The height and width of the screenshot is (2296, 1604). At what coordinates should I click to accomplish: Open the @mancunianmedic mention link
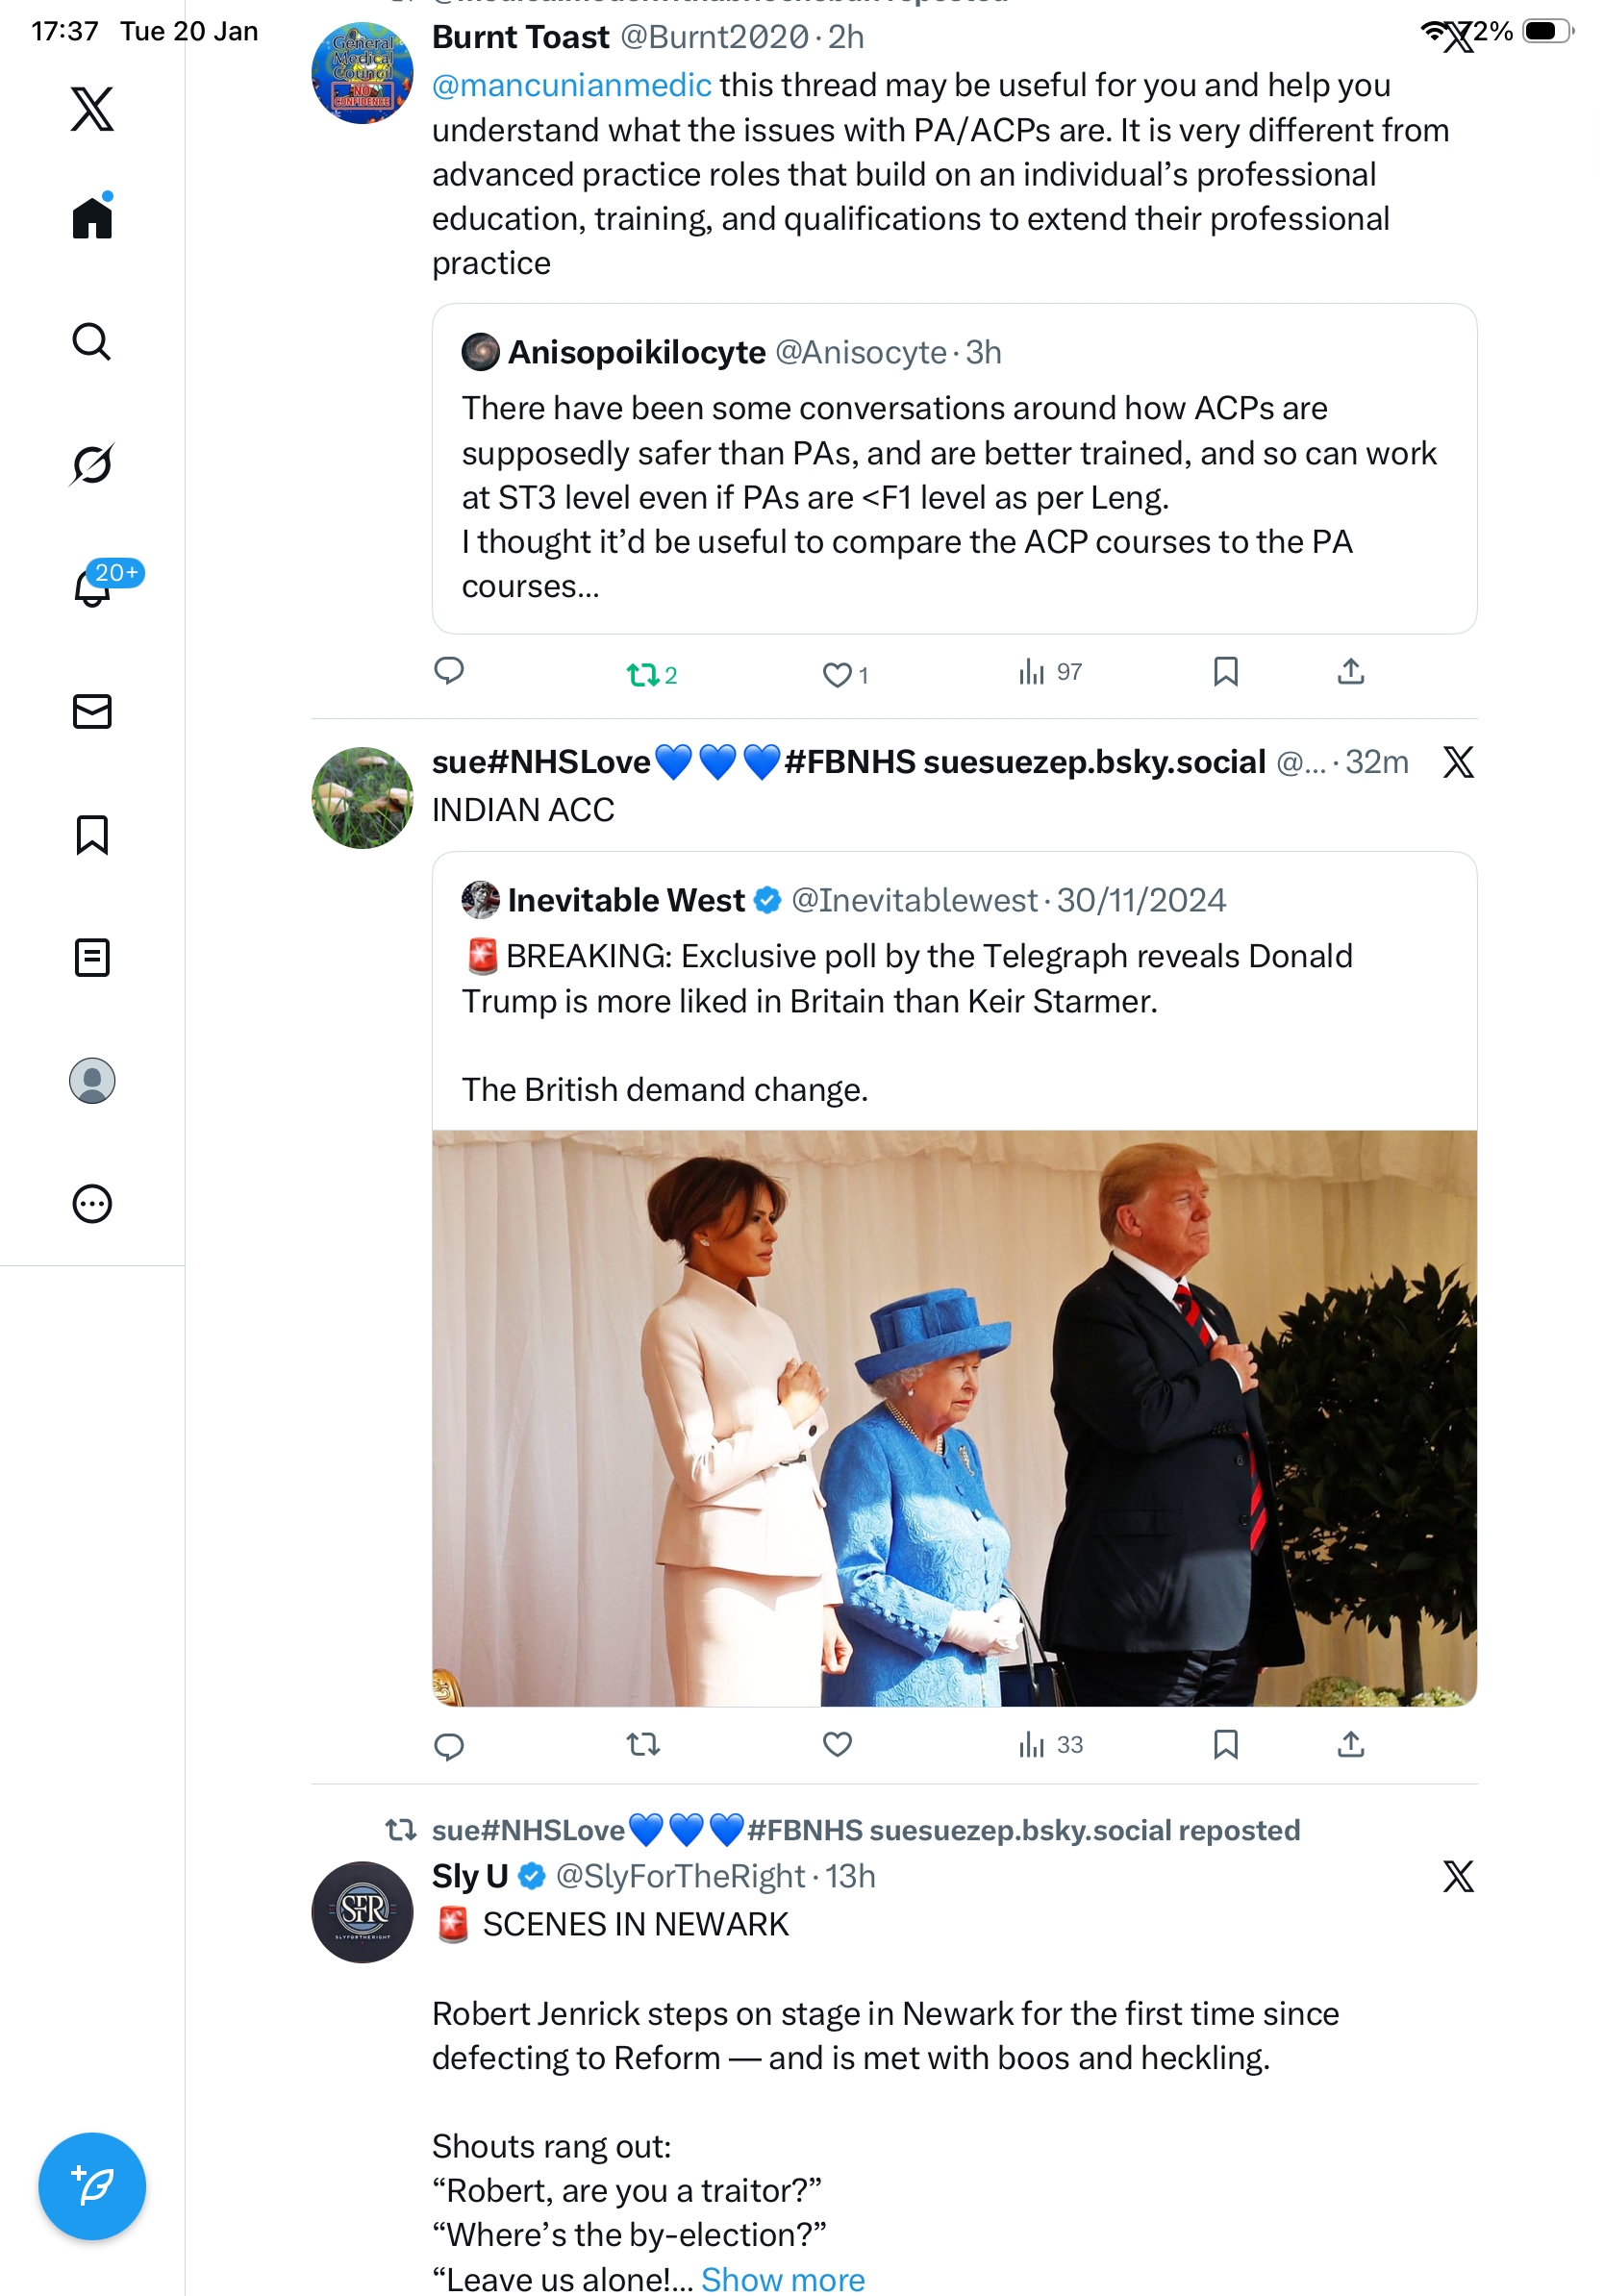point(571,86)
